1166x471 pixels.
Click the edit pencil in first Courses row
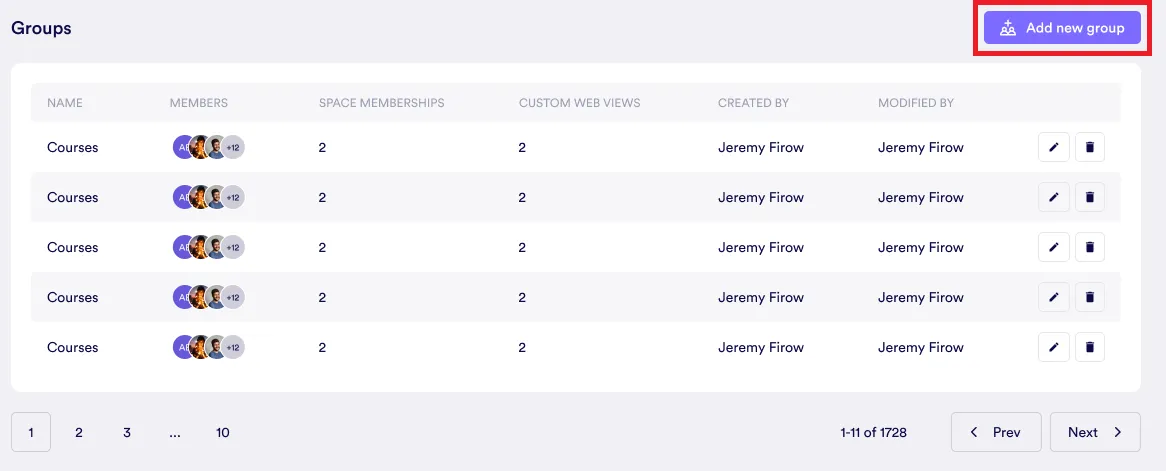[1053, 147]
